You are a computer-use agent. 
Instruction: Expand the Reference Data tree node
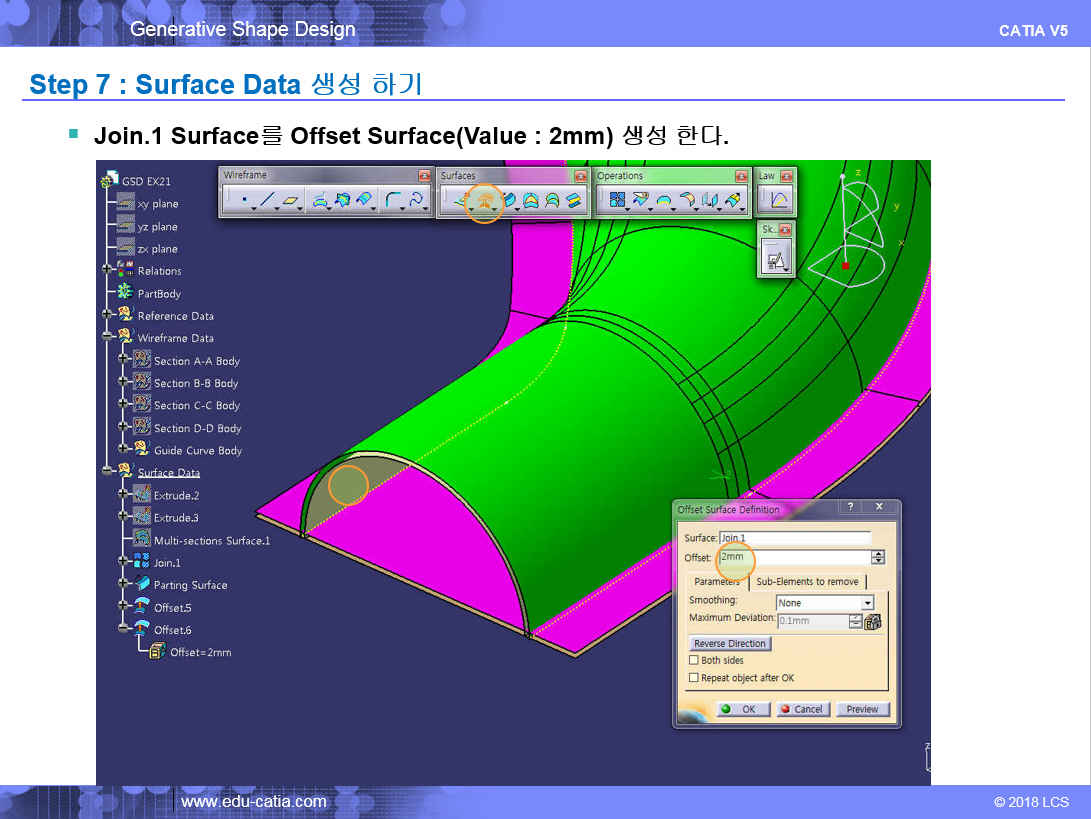[109, 315]
